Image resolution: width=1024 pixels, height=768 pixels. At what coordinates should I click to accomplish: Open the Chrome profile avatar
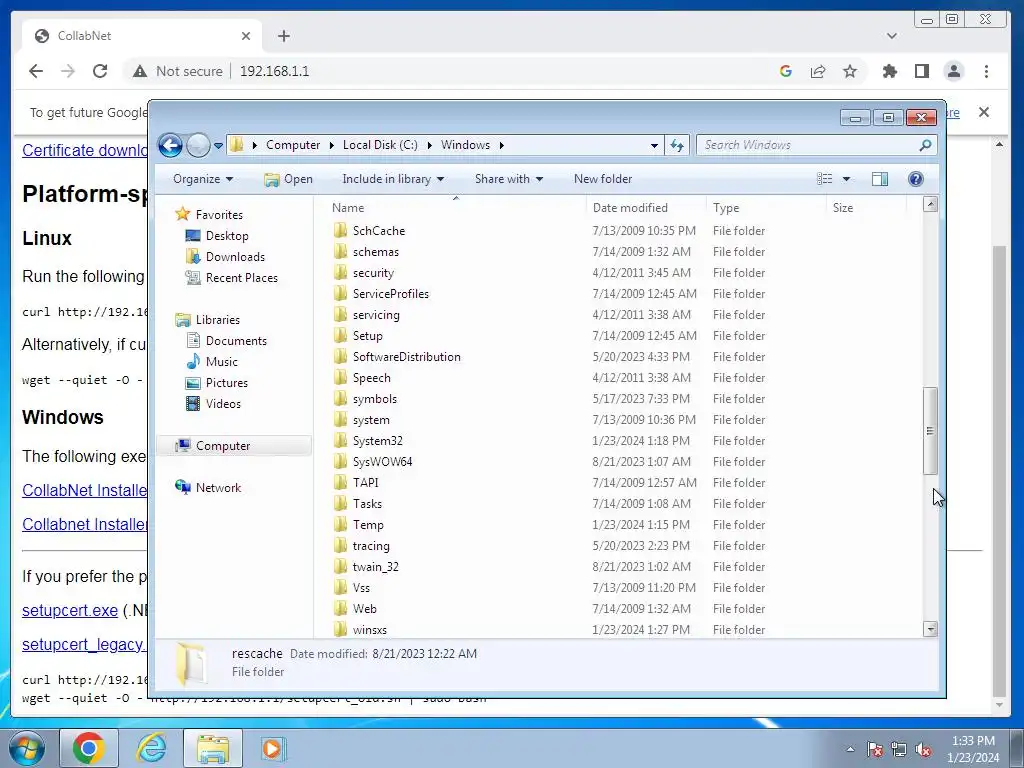(x=954, y=71)
